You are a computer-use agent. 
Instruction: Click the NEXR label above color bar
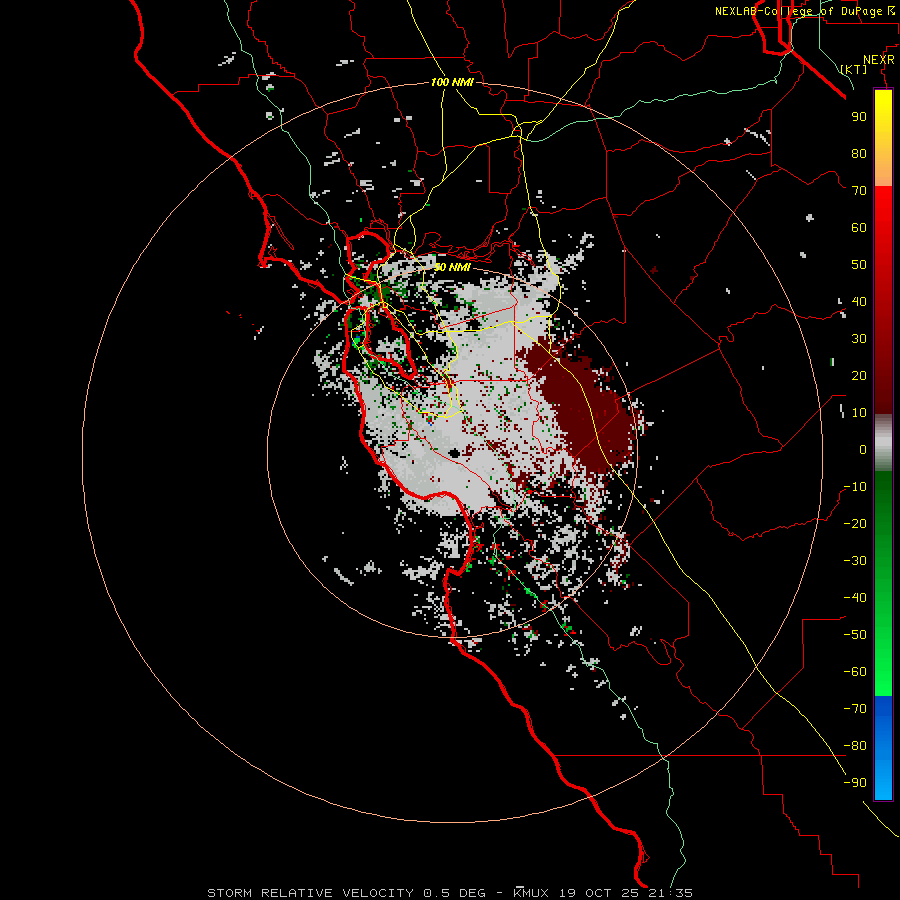click(879, 60)
